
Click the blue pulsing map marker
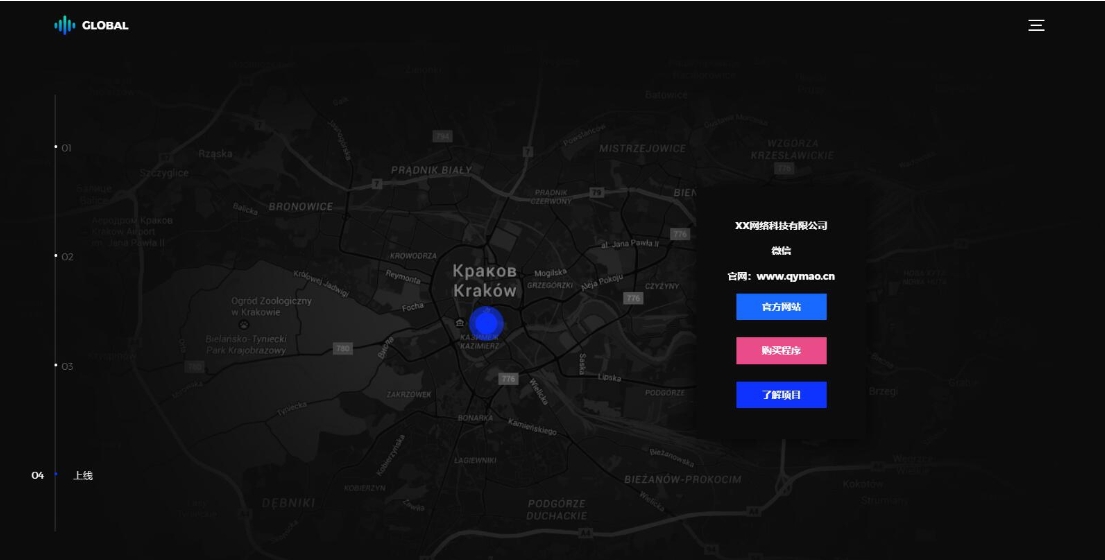click(486, 322)
